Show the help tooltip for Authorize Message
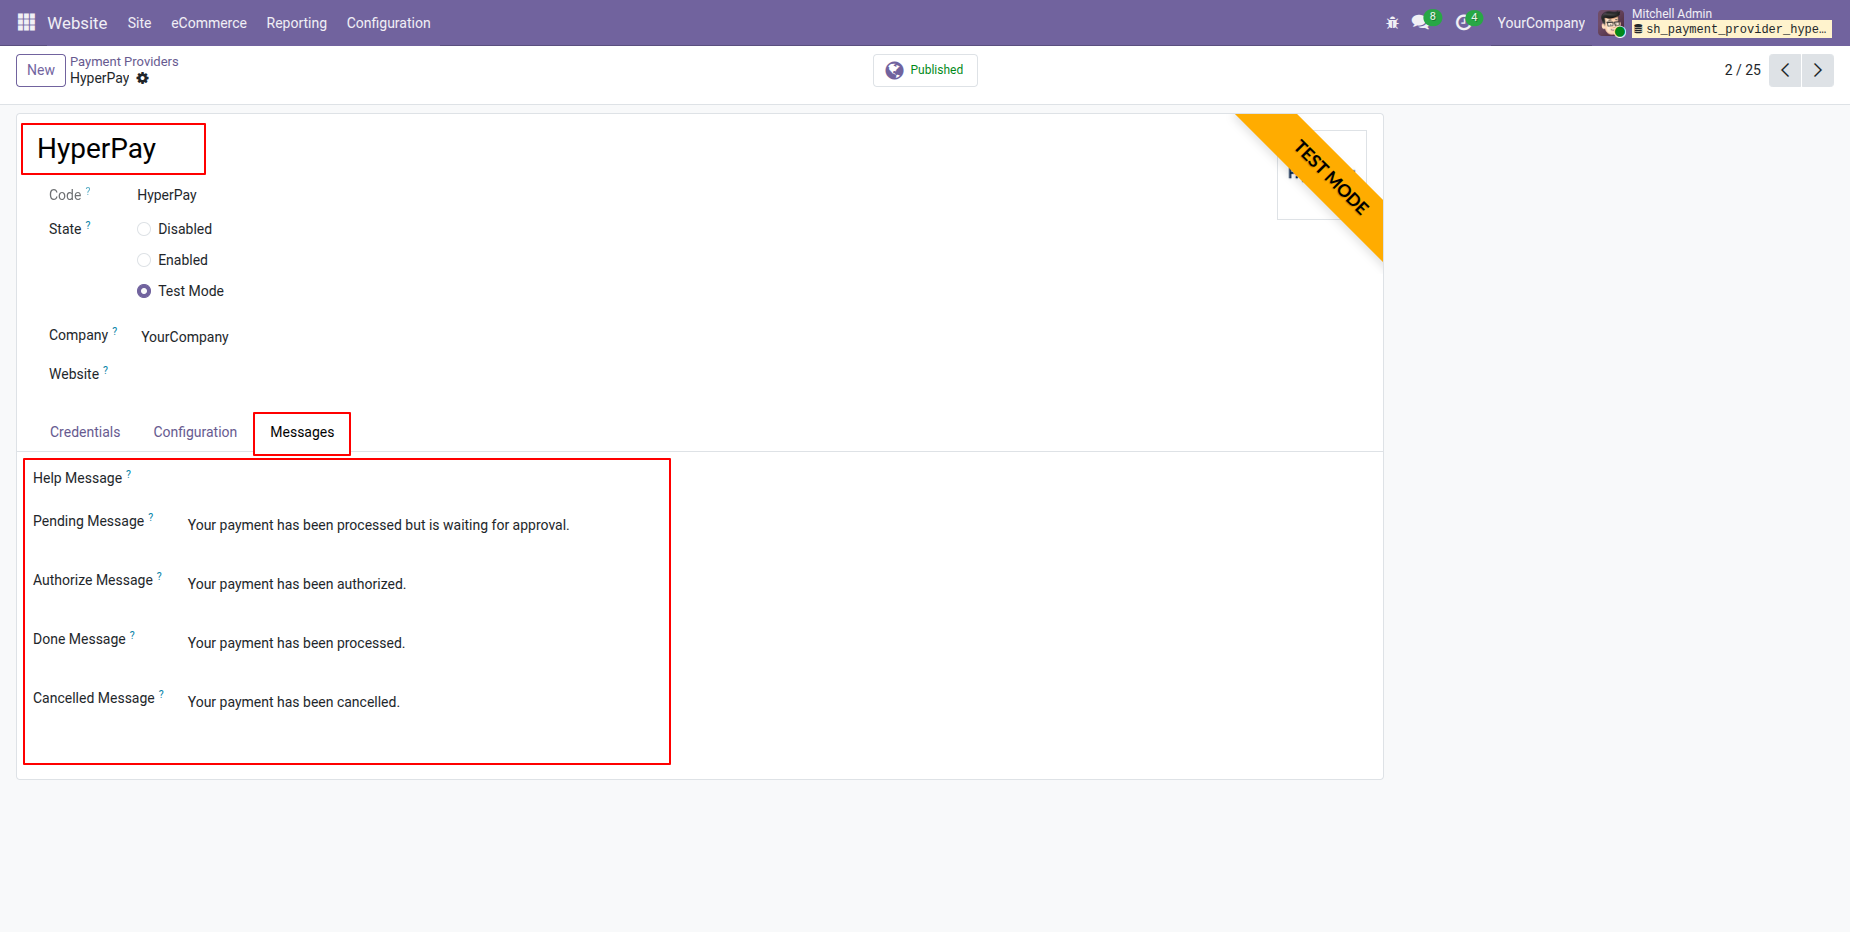The width and height of the screenshot is (1850, 932). click(x=160, y=575)
